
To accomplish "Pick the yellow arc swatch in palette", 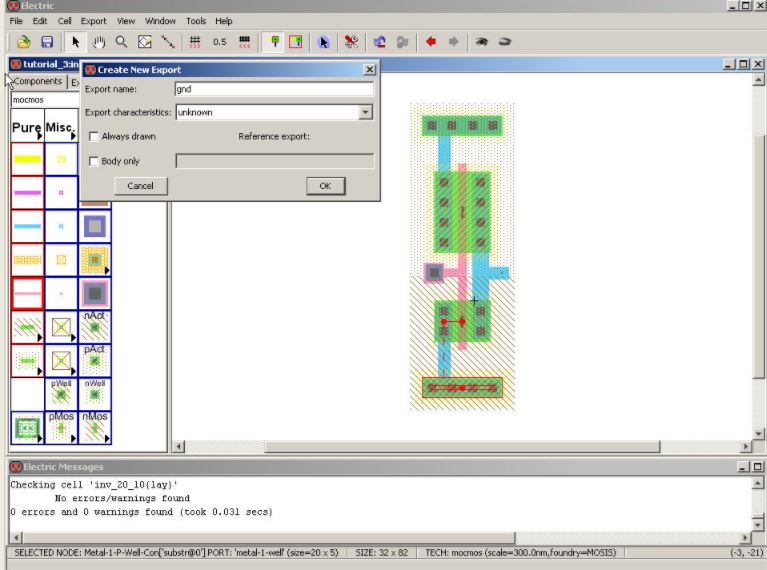I will tap(27, 159).
